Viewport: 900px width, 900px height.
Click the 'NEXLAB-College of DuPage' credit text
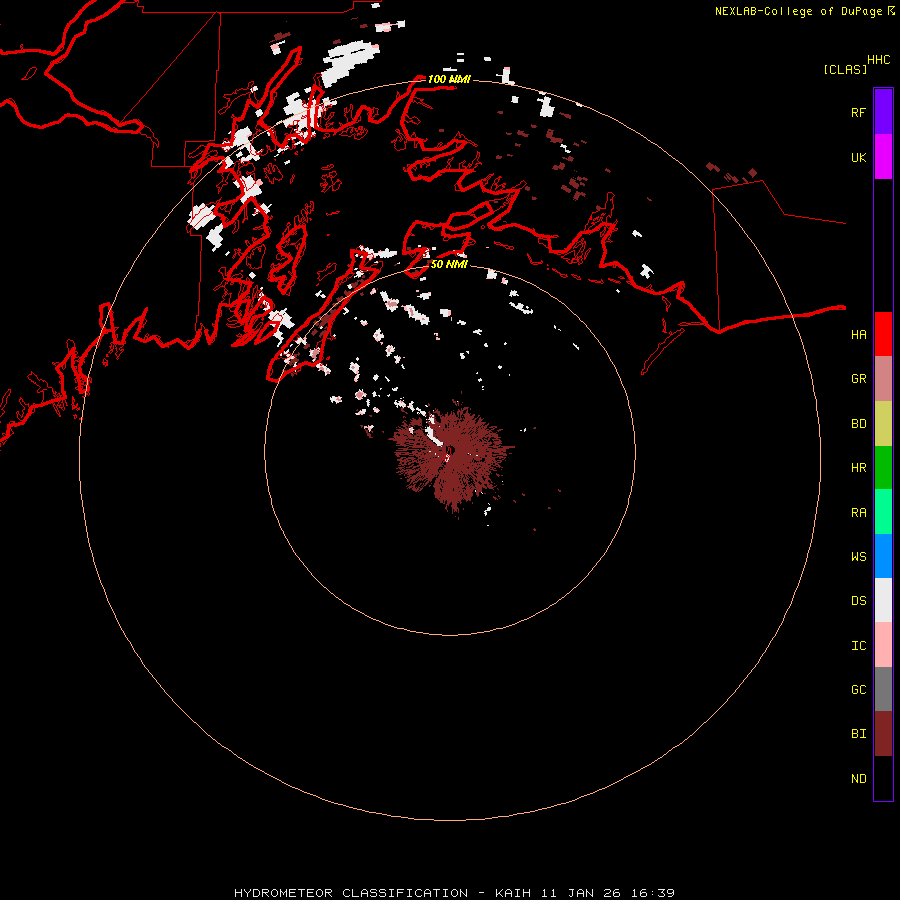tap(798, 11)
